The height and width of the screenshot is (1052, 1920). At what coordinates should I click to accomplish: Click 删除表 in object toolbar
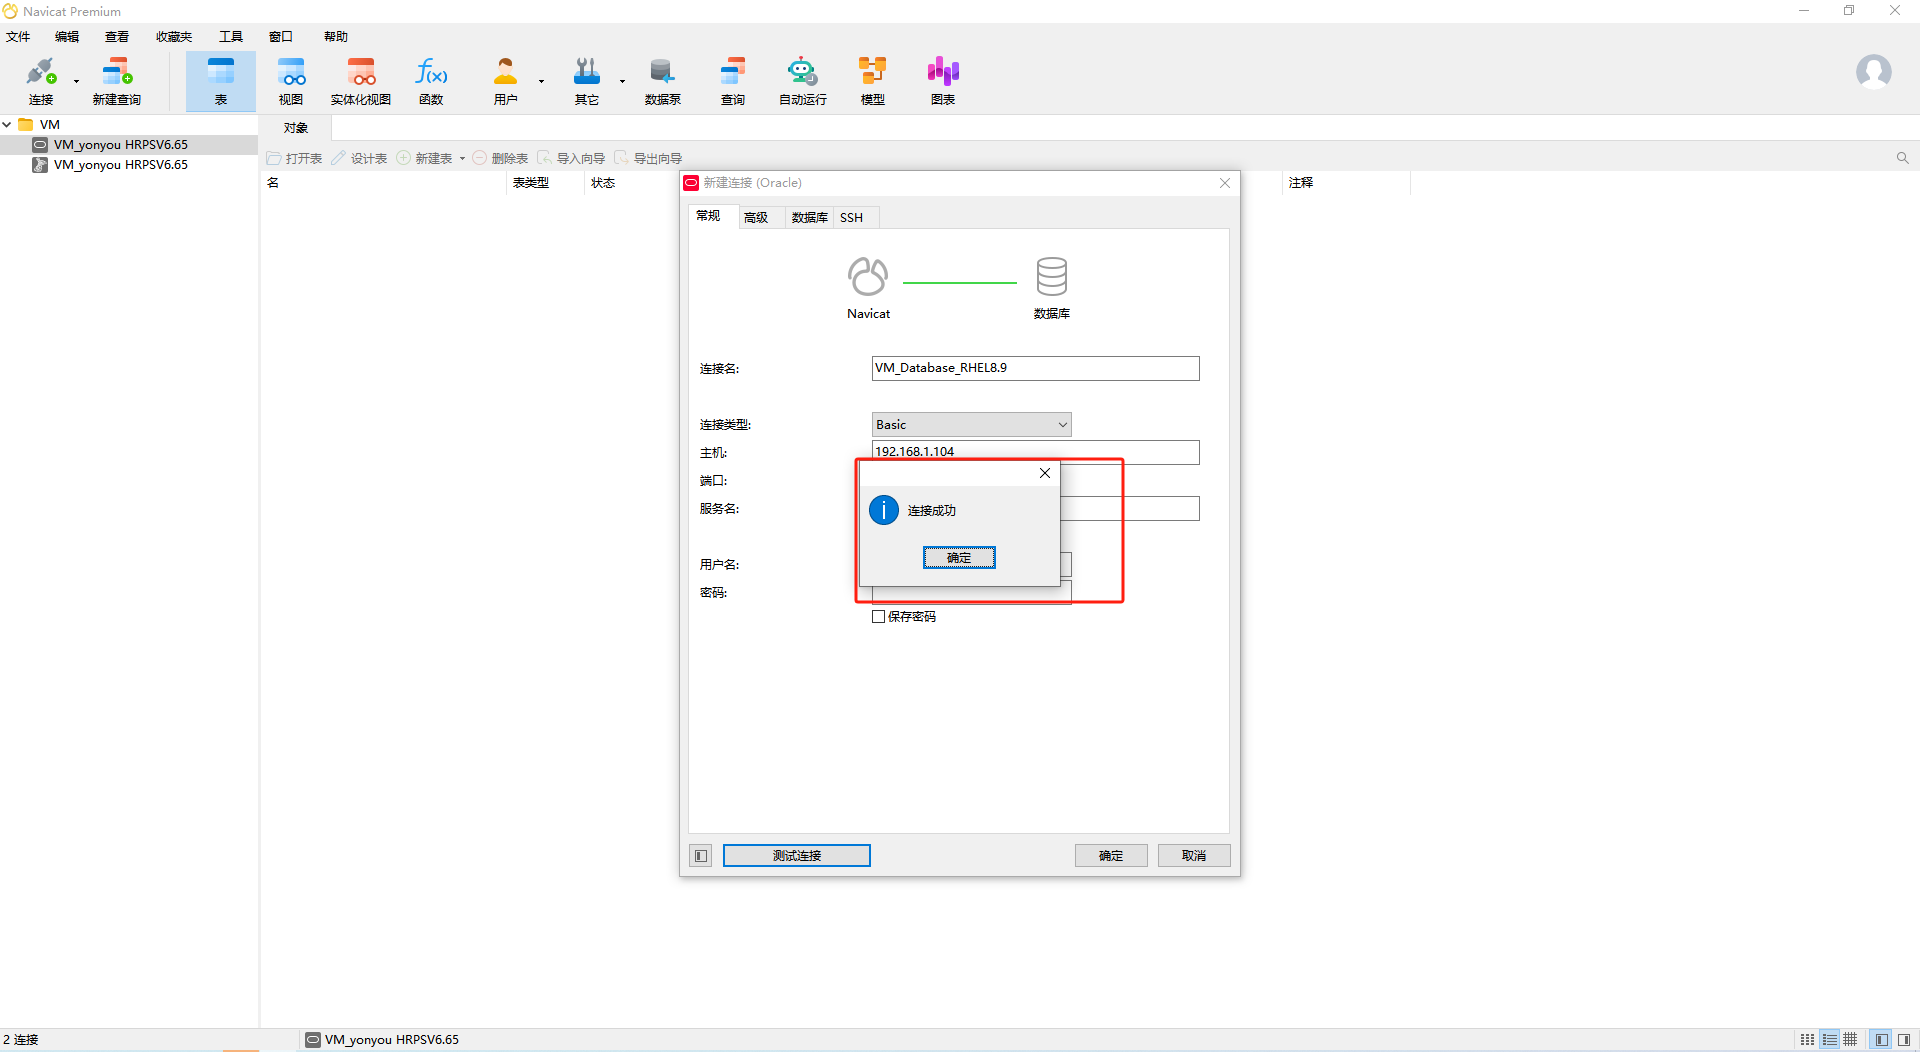click(x=501, y=159)
